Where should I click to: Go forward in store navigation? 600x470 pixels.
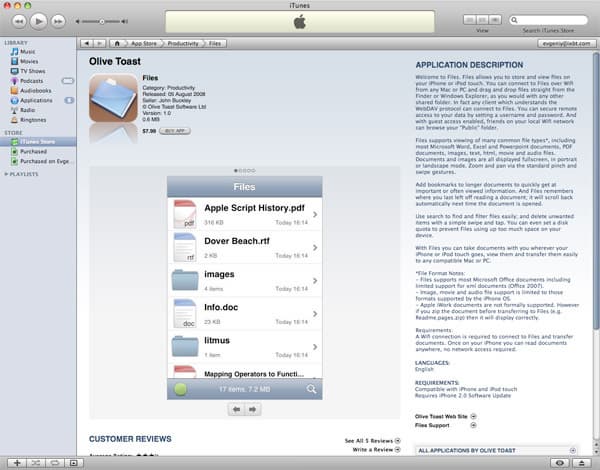pos(99,44)
